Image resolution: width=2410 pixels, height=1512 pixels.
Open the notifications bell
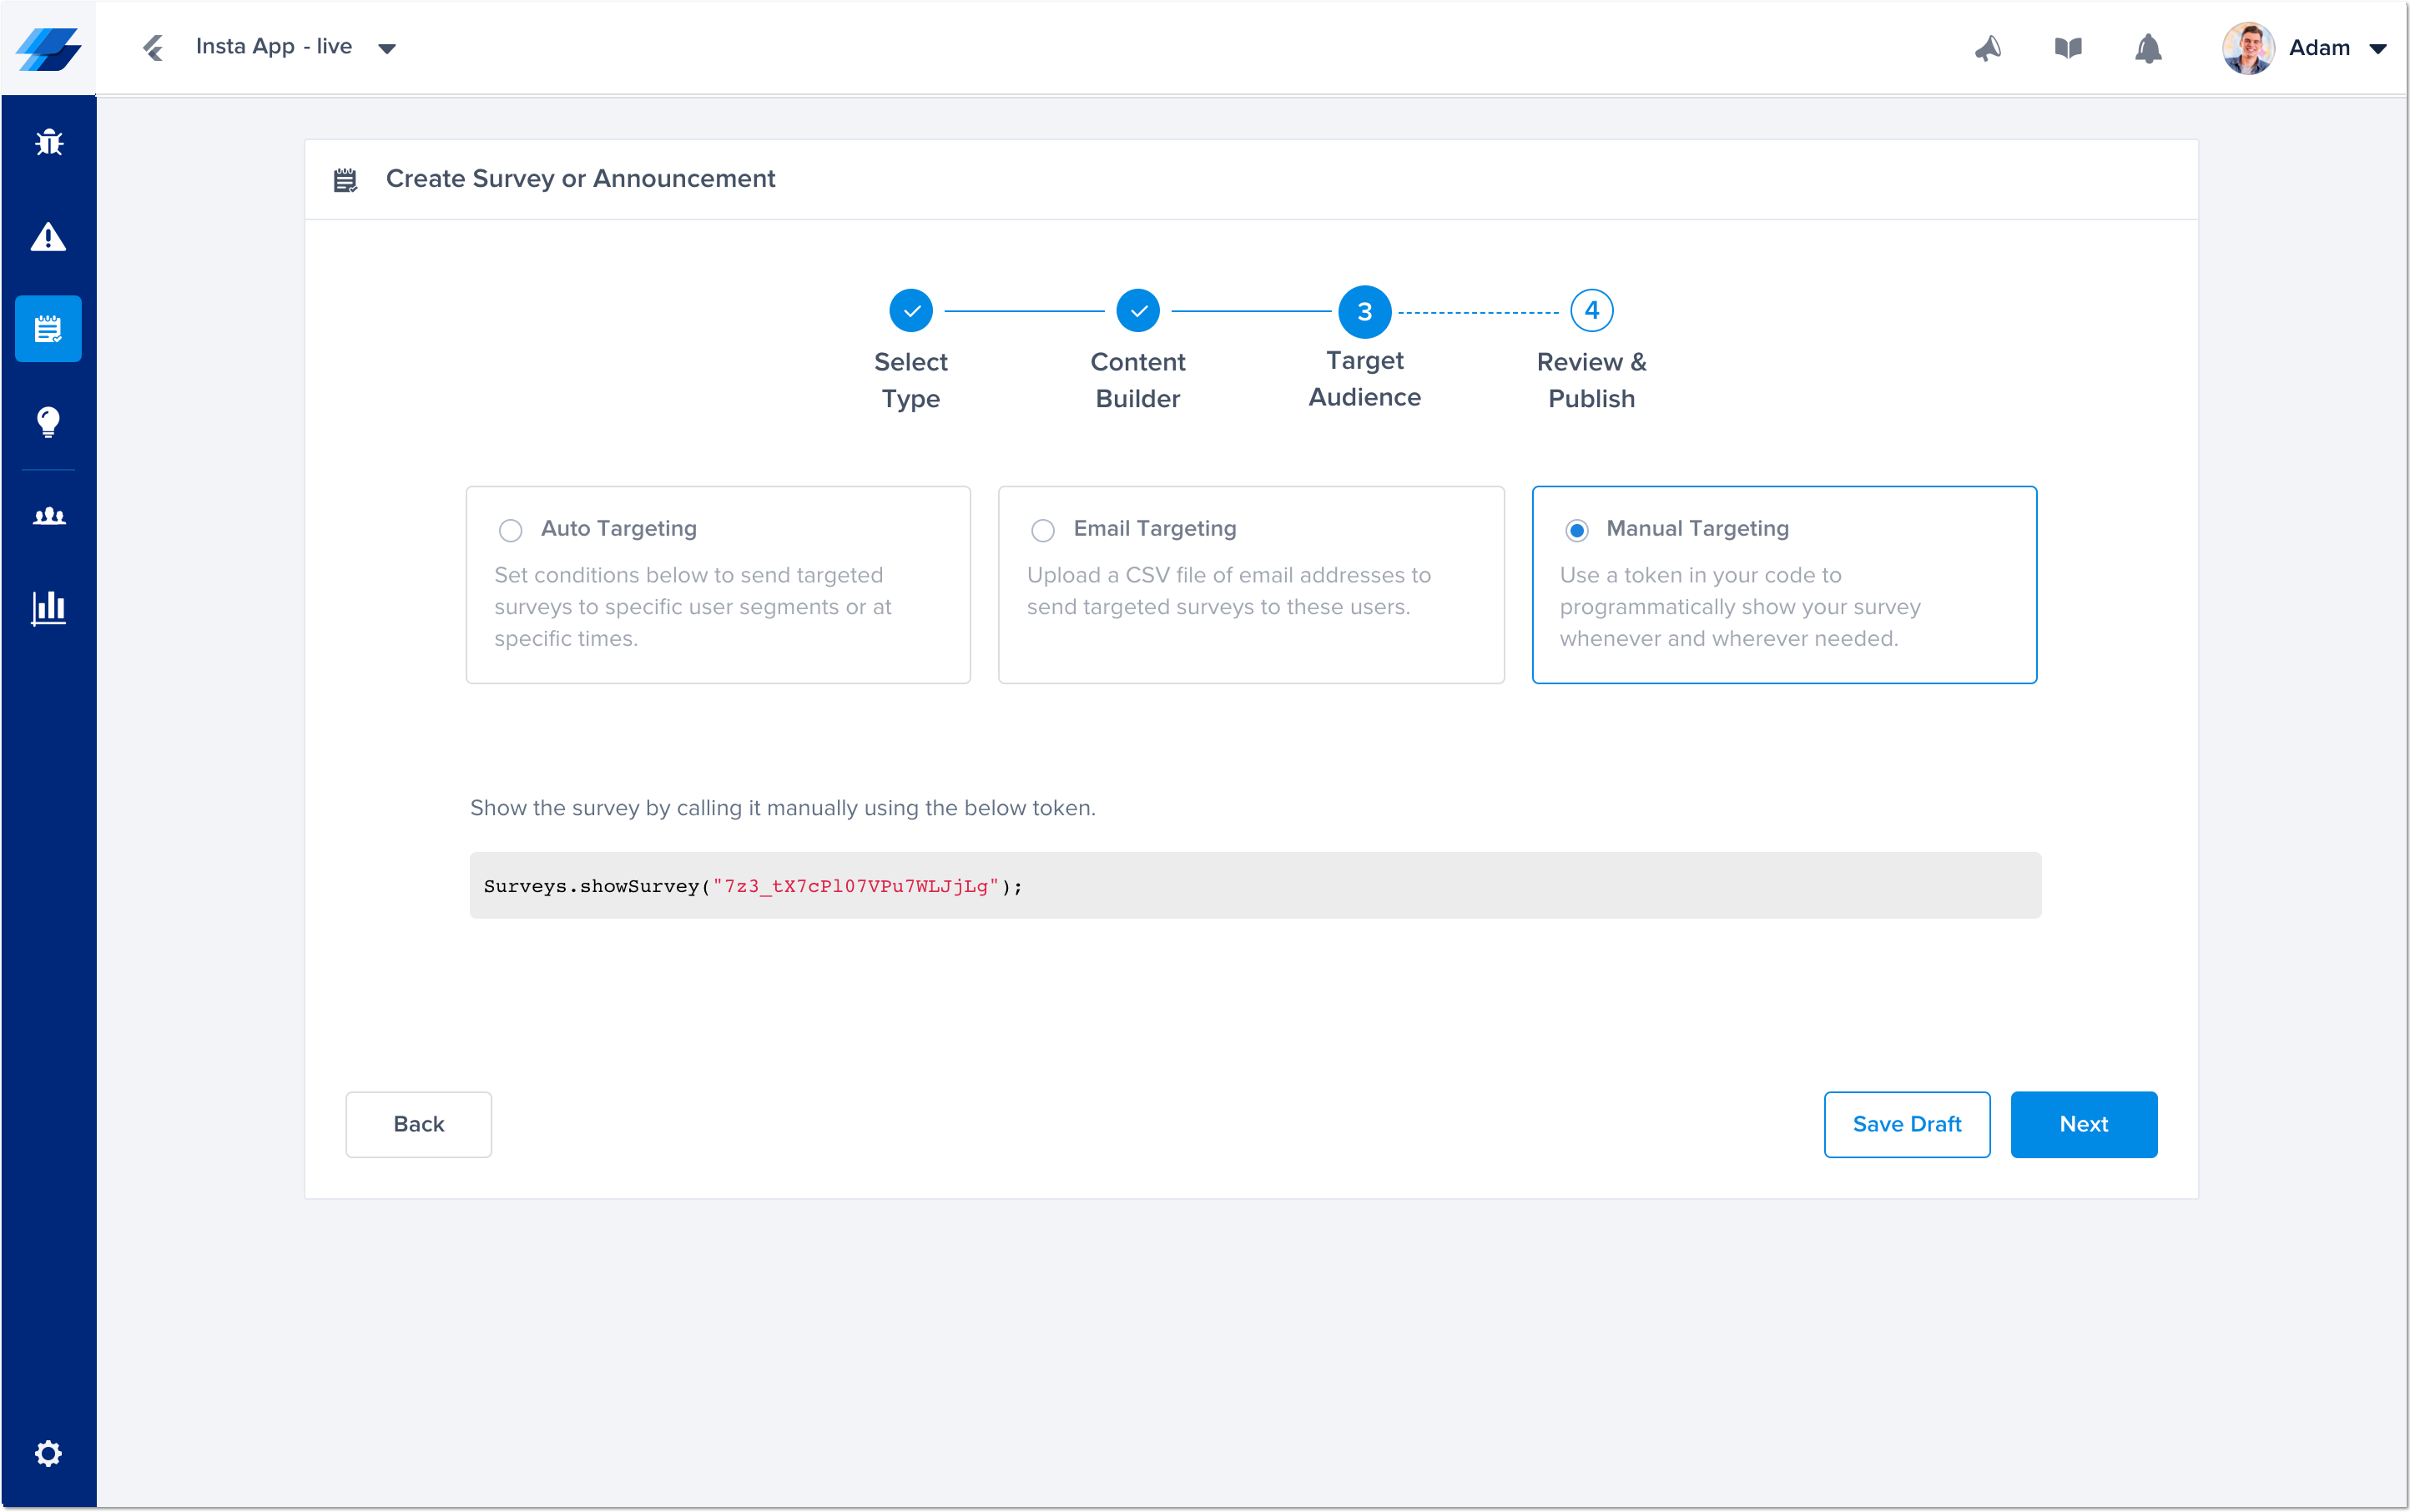(x=2148, y=48)
